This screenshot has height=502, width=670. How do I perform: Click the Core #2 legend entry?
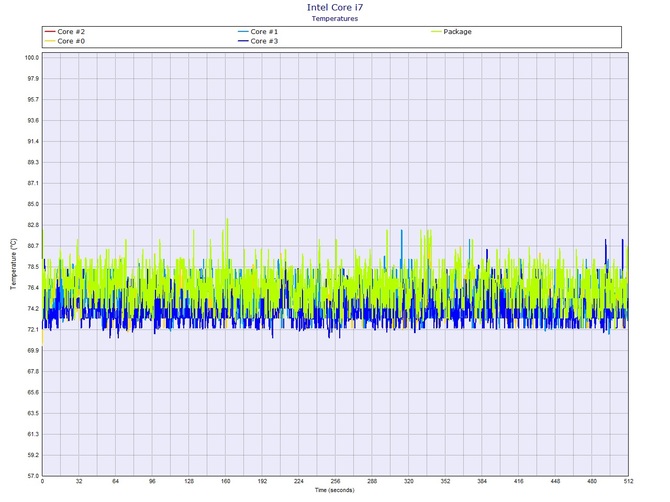65,32
